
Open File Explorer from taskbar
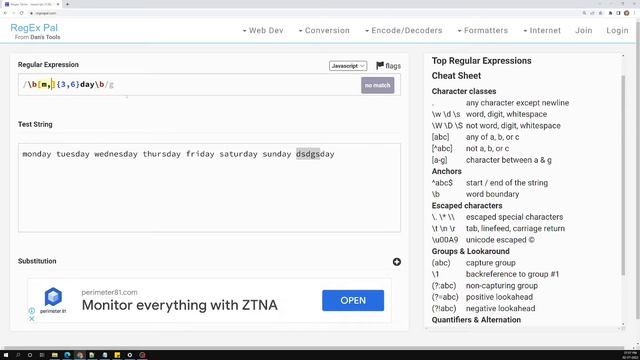click(x=54, y=355)
